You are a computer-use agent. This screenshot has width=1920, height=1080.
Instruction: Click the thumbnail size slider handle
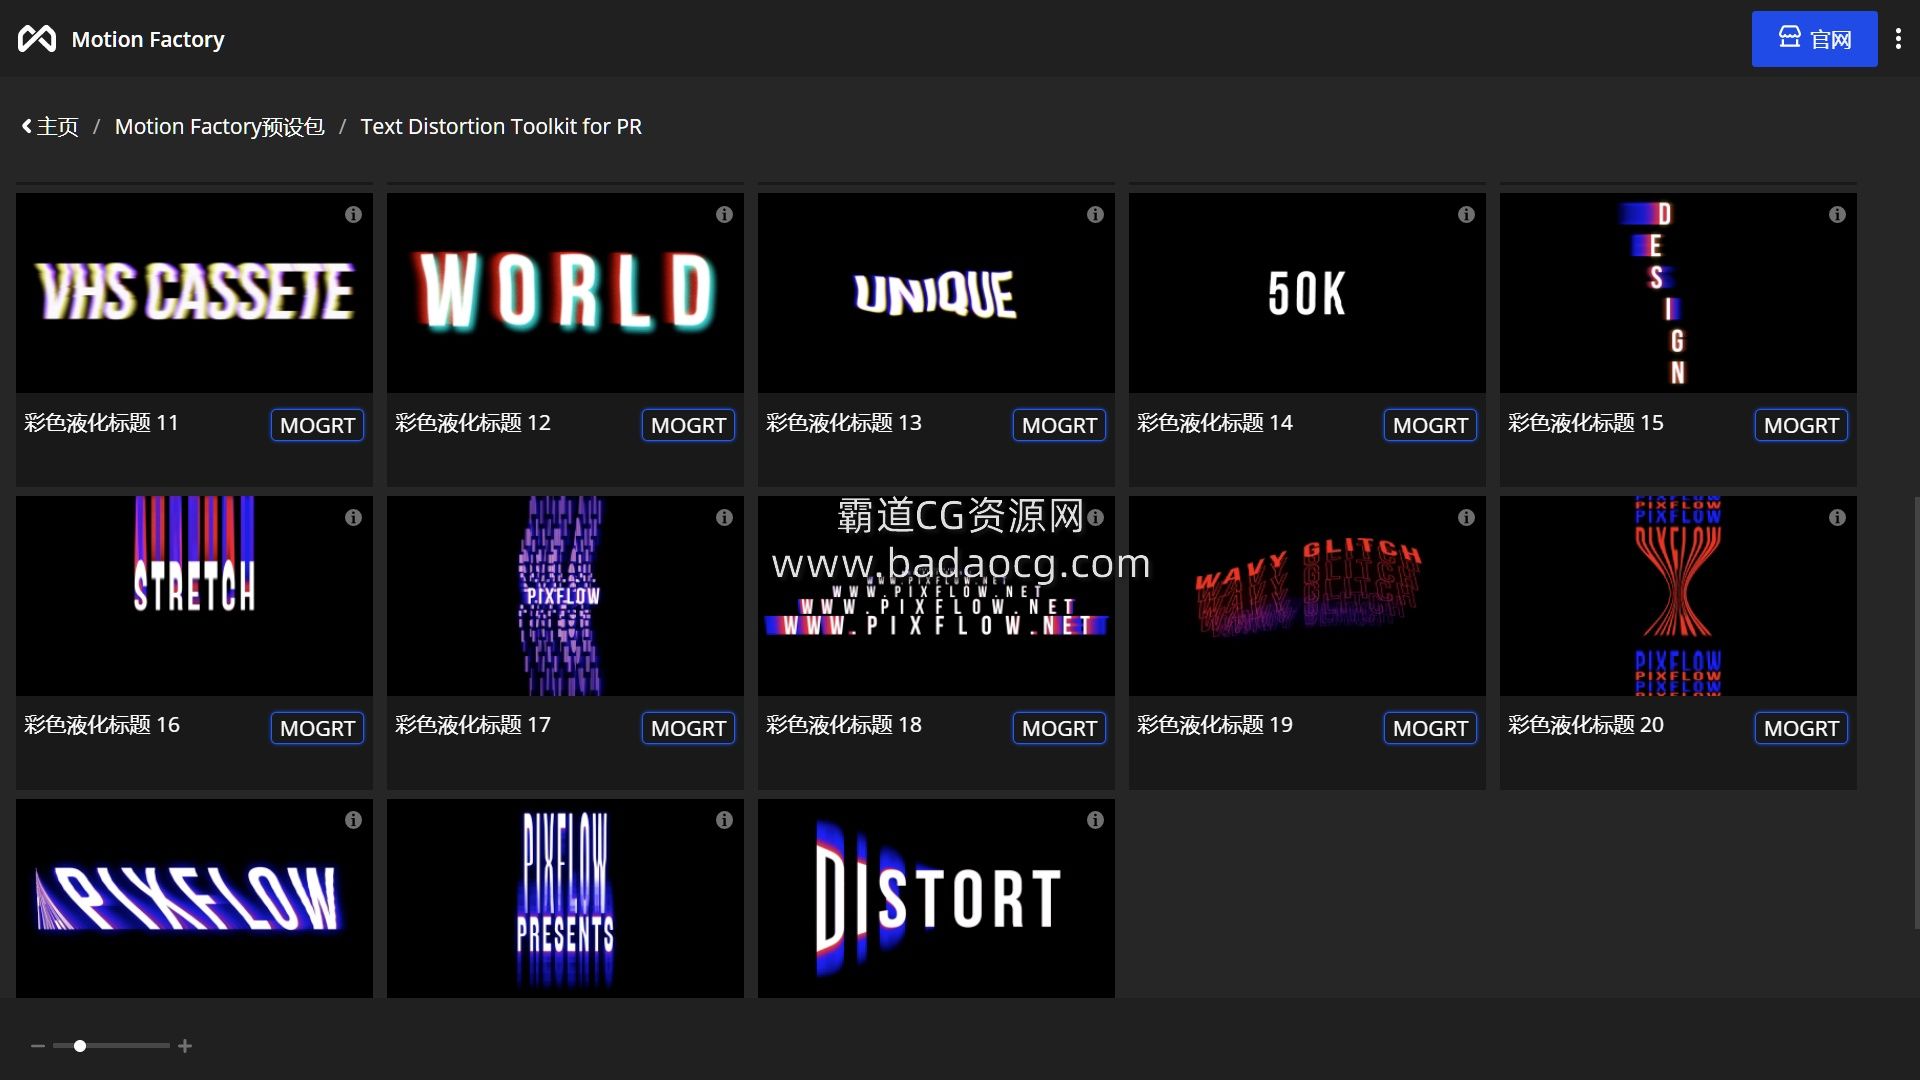[x=80, y=1046]
